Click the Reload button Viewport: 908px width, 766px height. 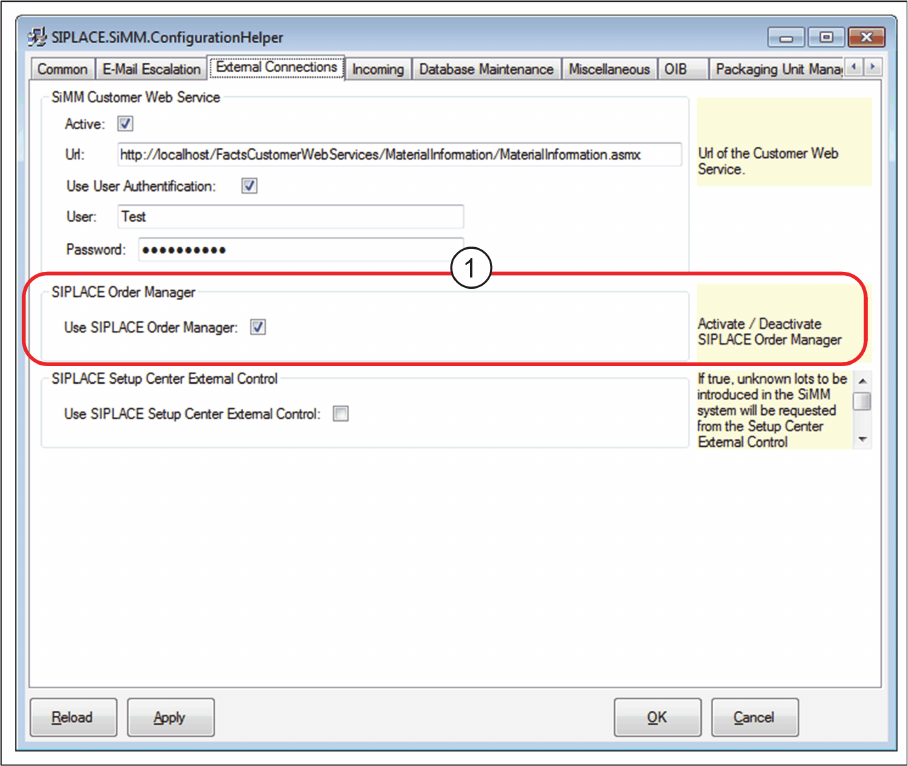pyautogui.click(x=73, y=717)
